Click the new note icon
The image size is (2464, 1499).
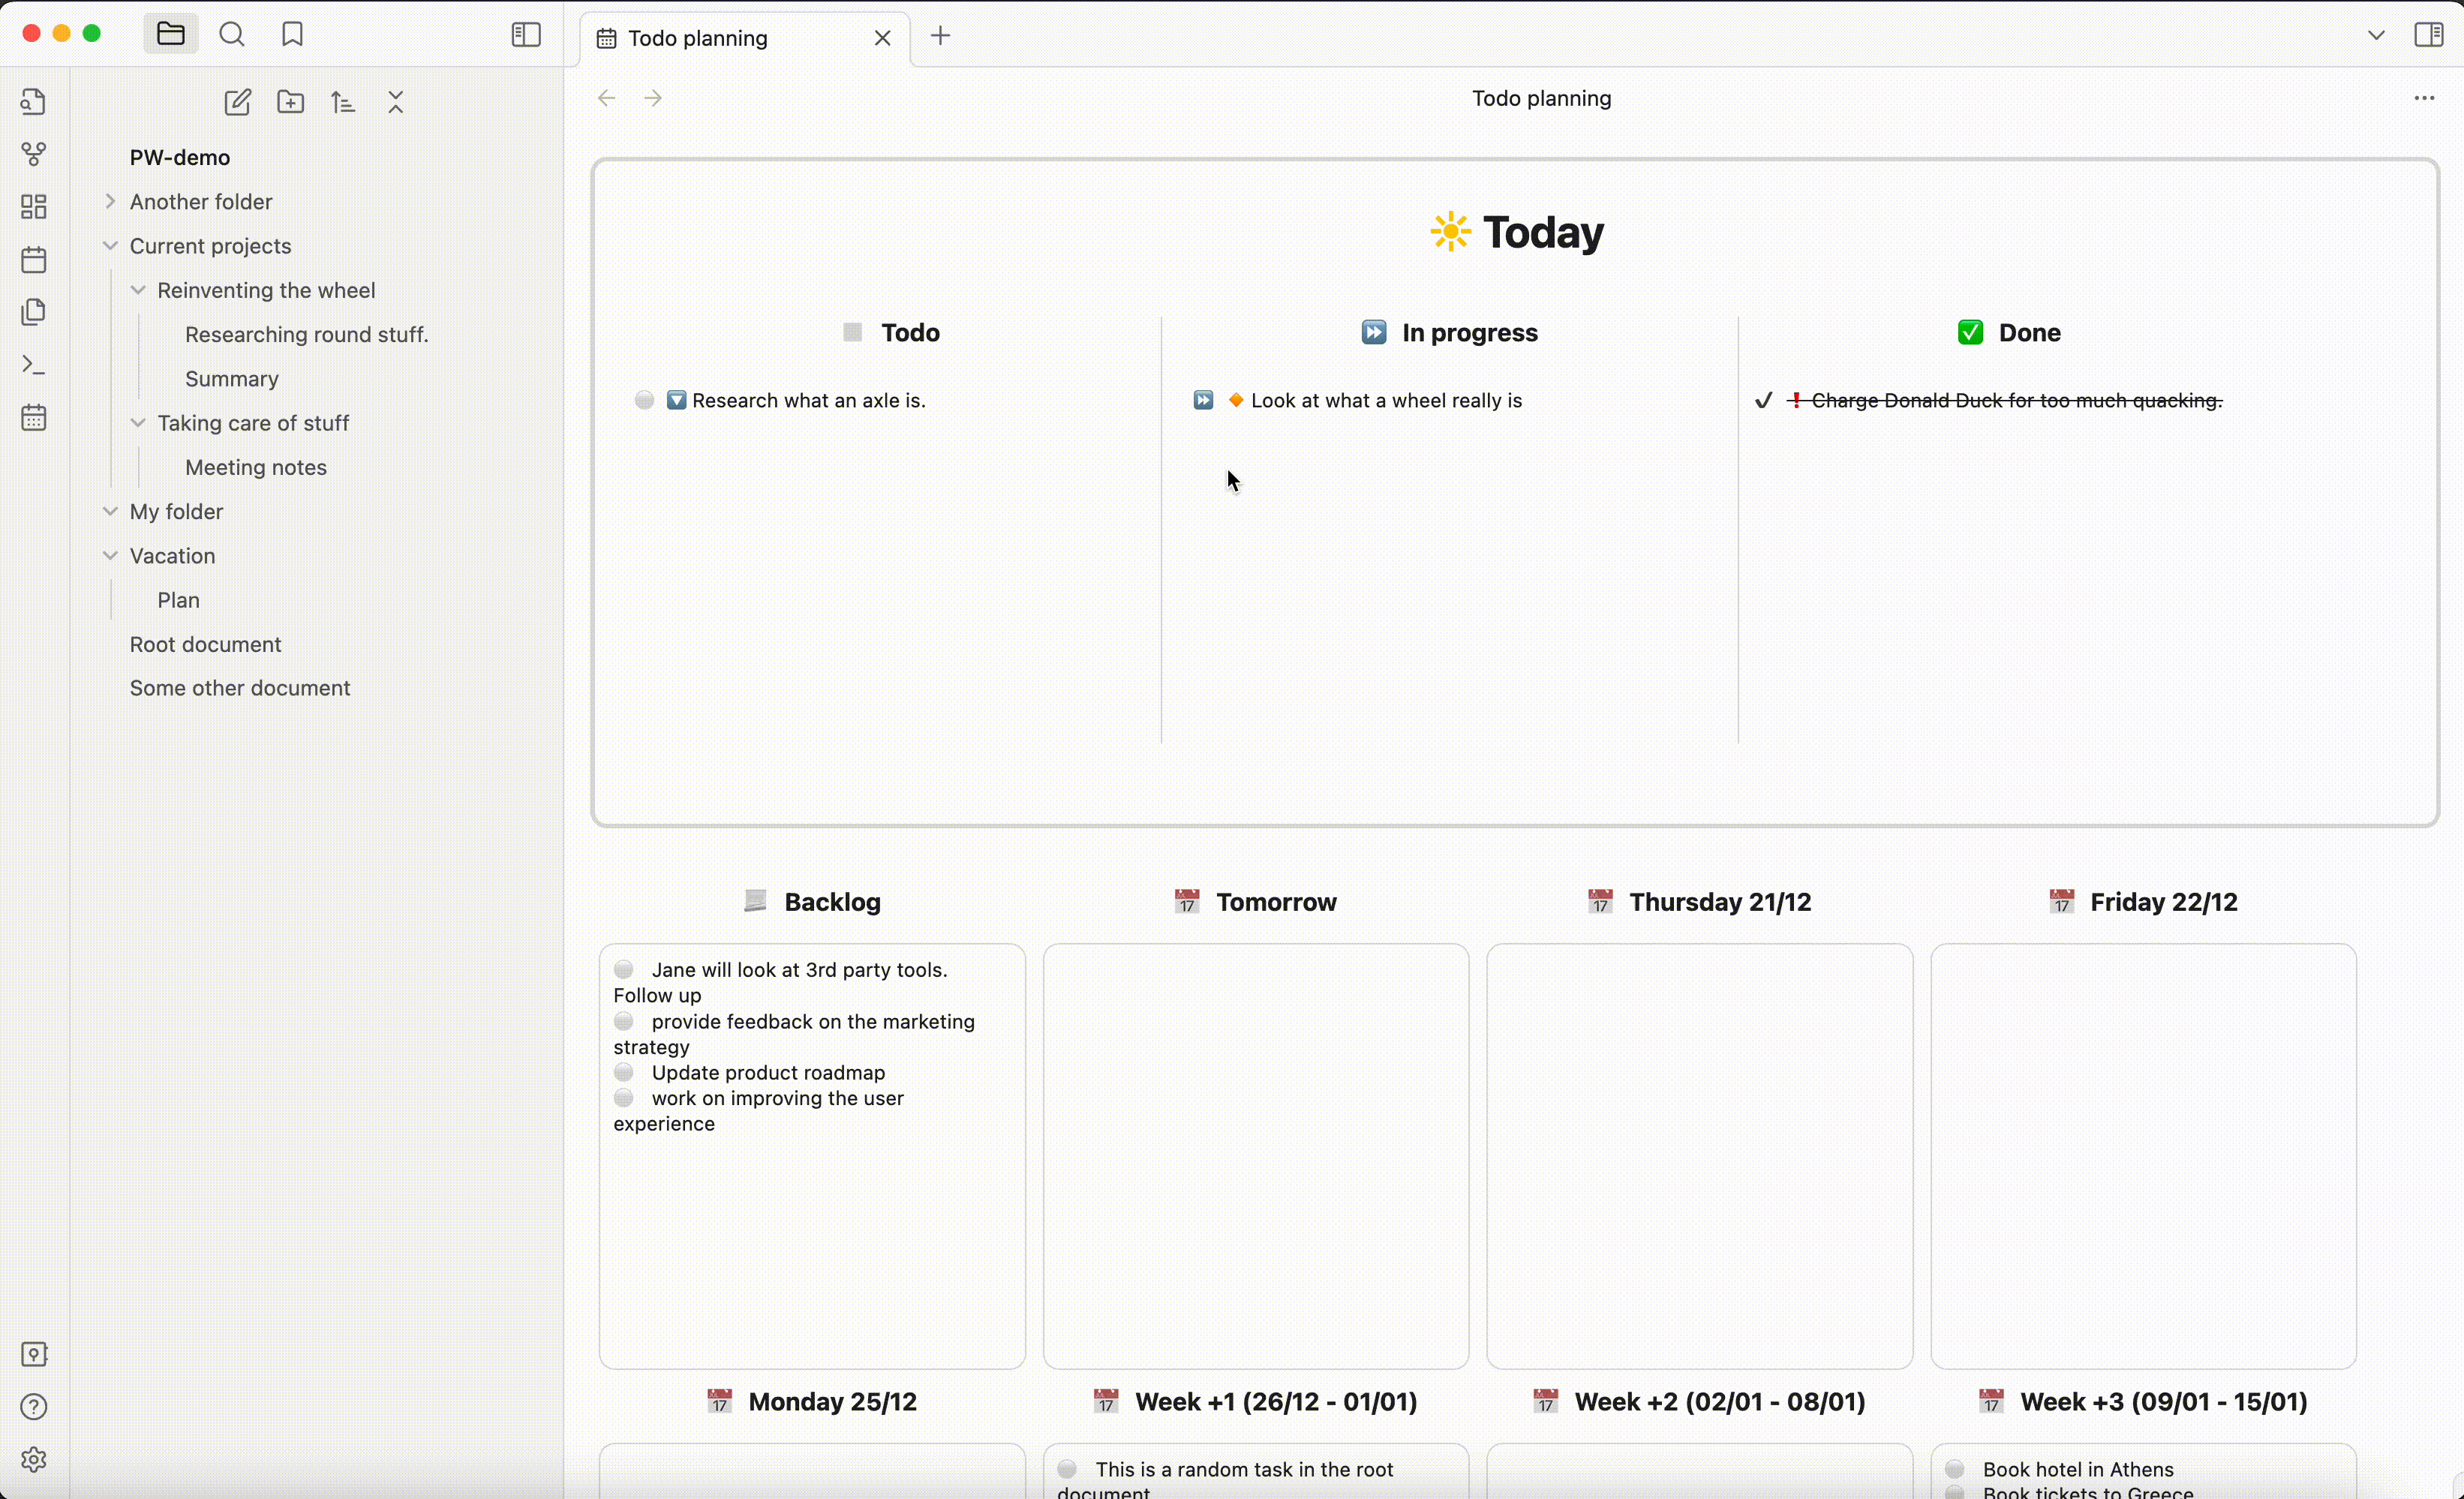tap(237, 102)
